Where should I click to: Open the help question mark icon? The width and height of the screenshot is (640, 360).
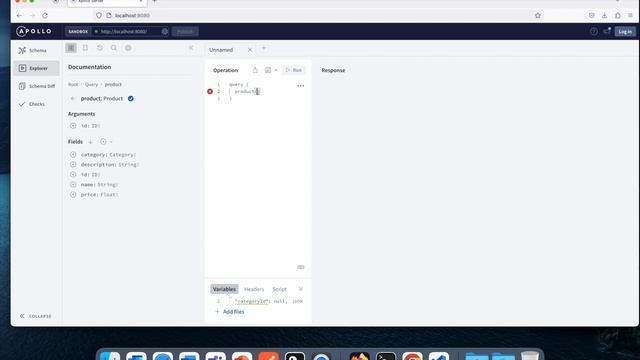click(x=594, y=31)
